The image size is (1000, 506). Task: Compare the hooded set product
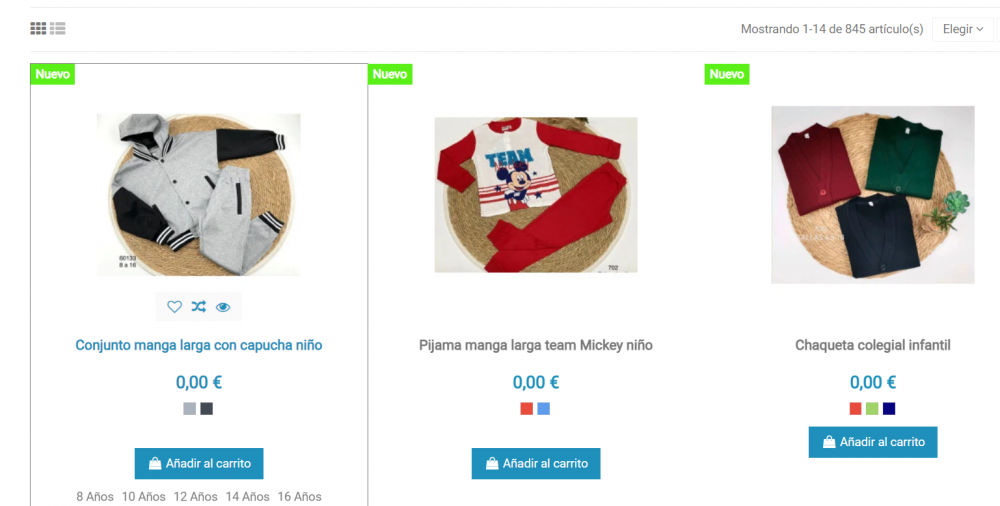click(198, 307)
